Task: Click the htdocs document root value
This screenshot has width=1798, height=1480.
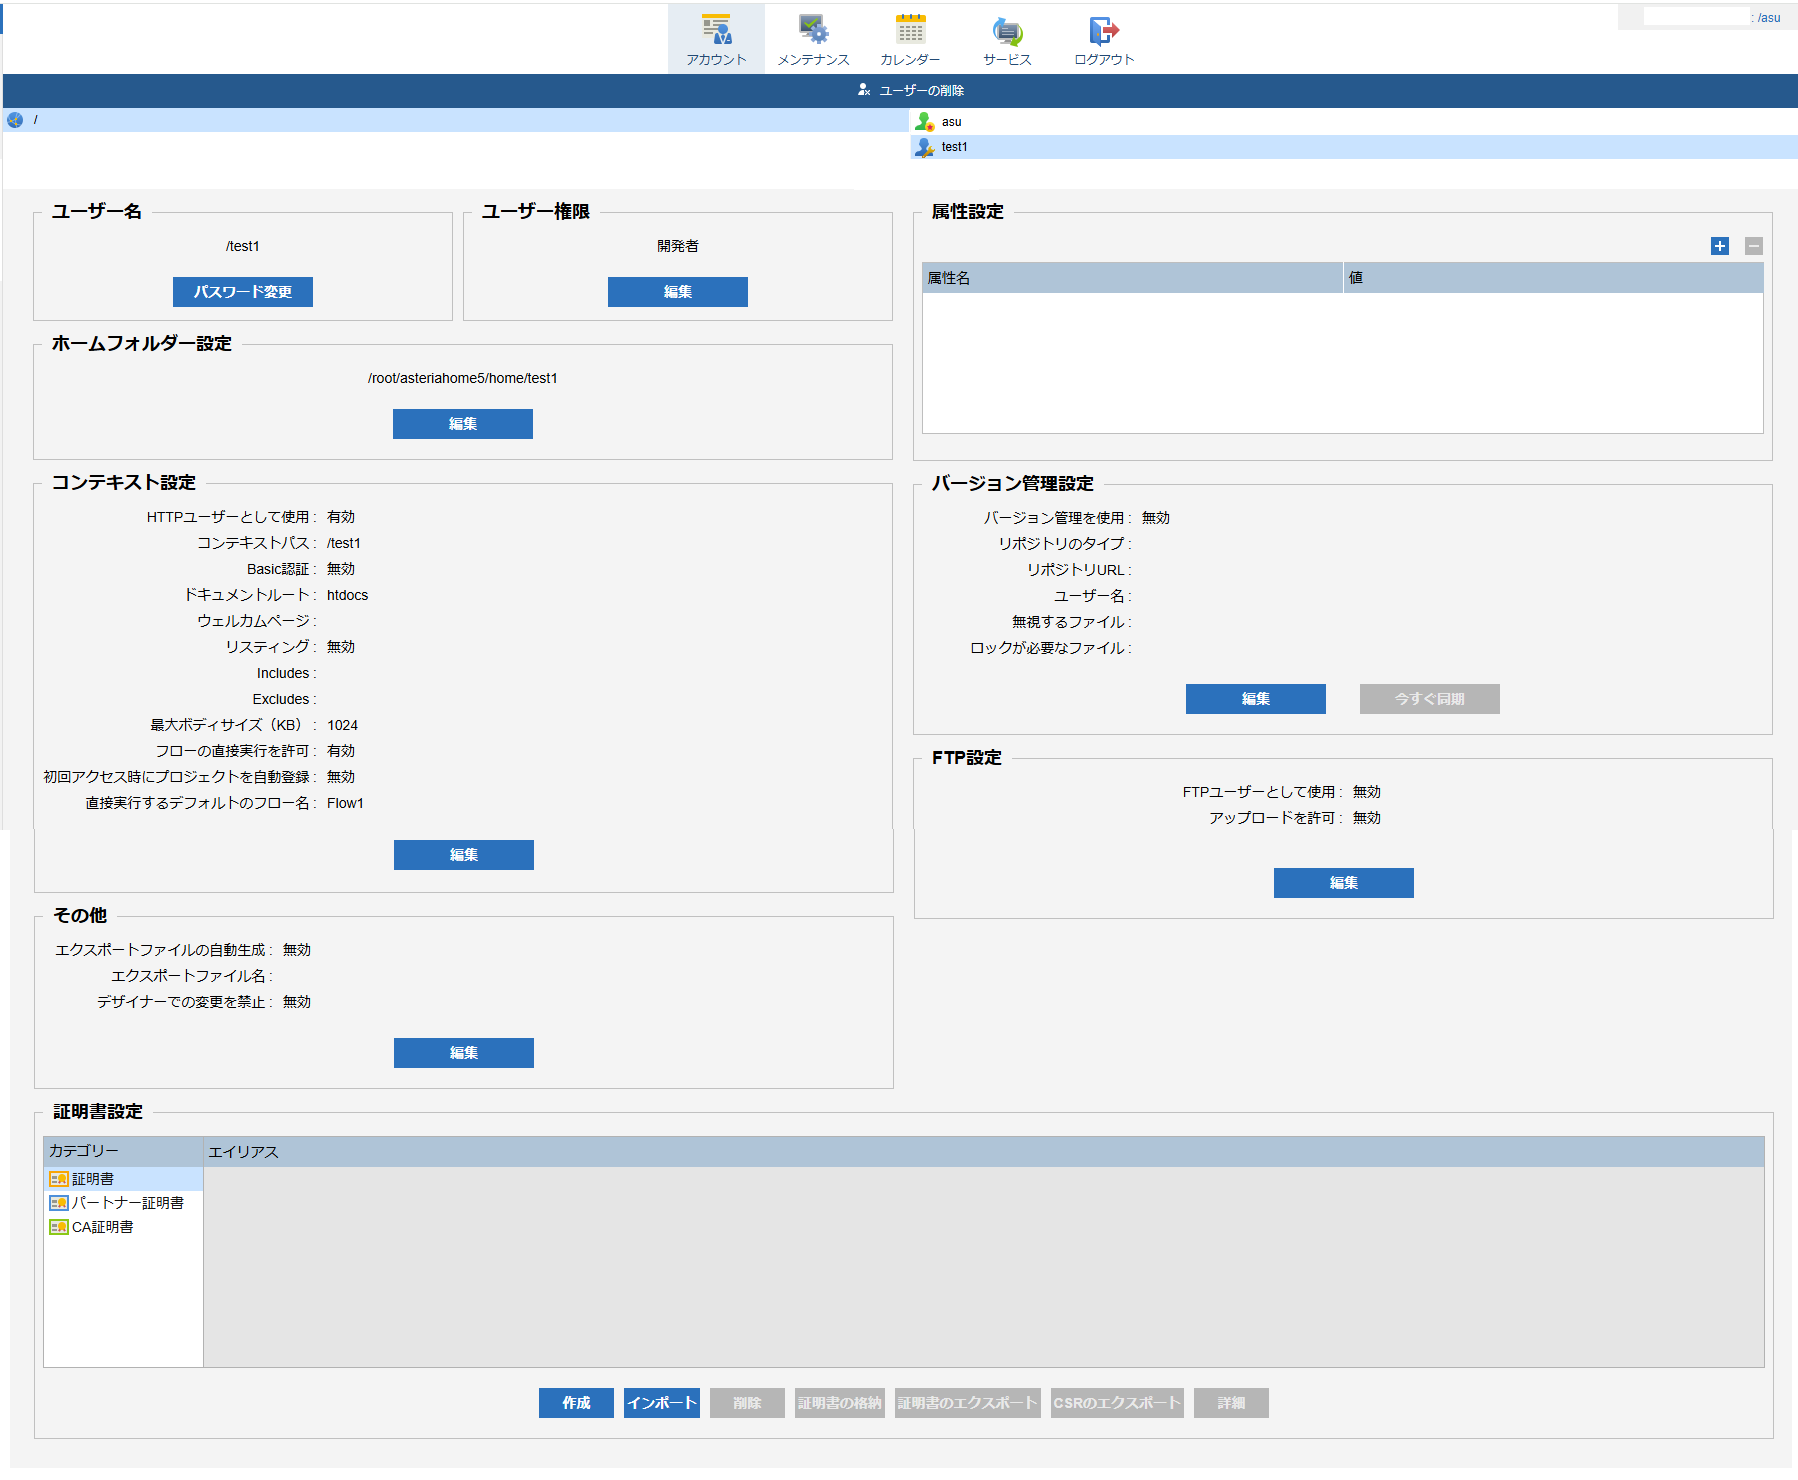Action: [x=348, y=595]
